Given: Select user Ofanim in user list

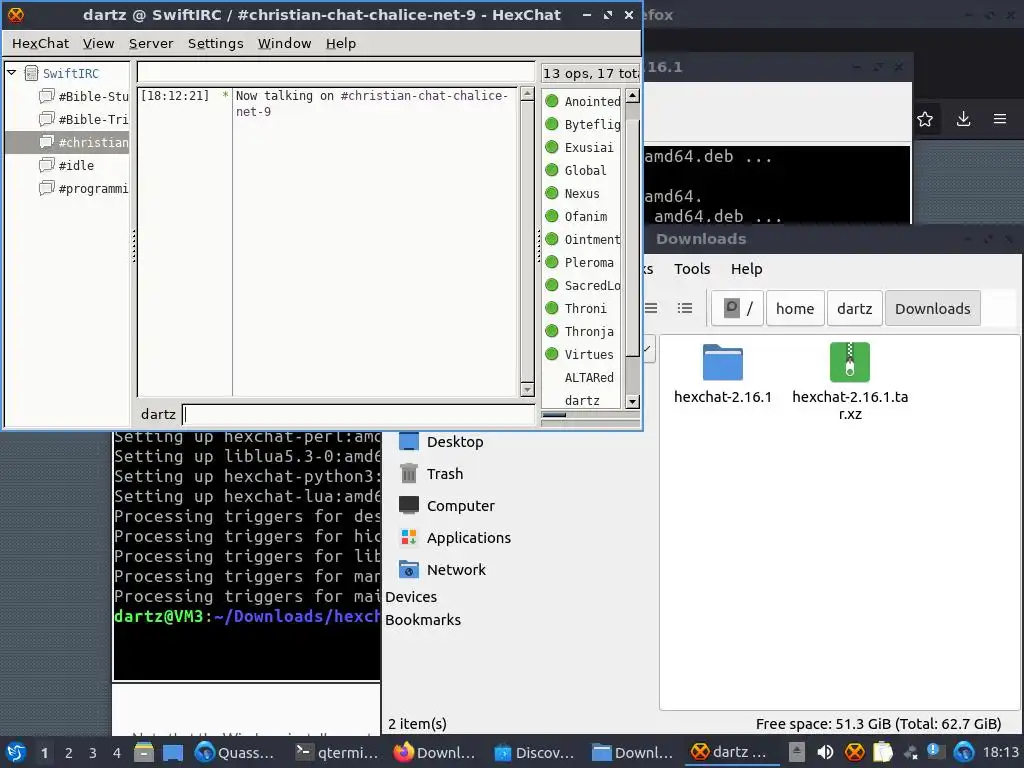Looking at the screenshot, I should click(x=586, y=216).
